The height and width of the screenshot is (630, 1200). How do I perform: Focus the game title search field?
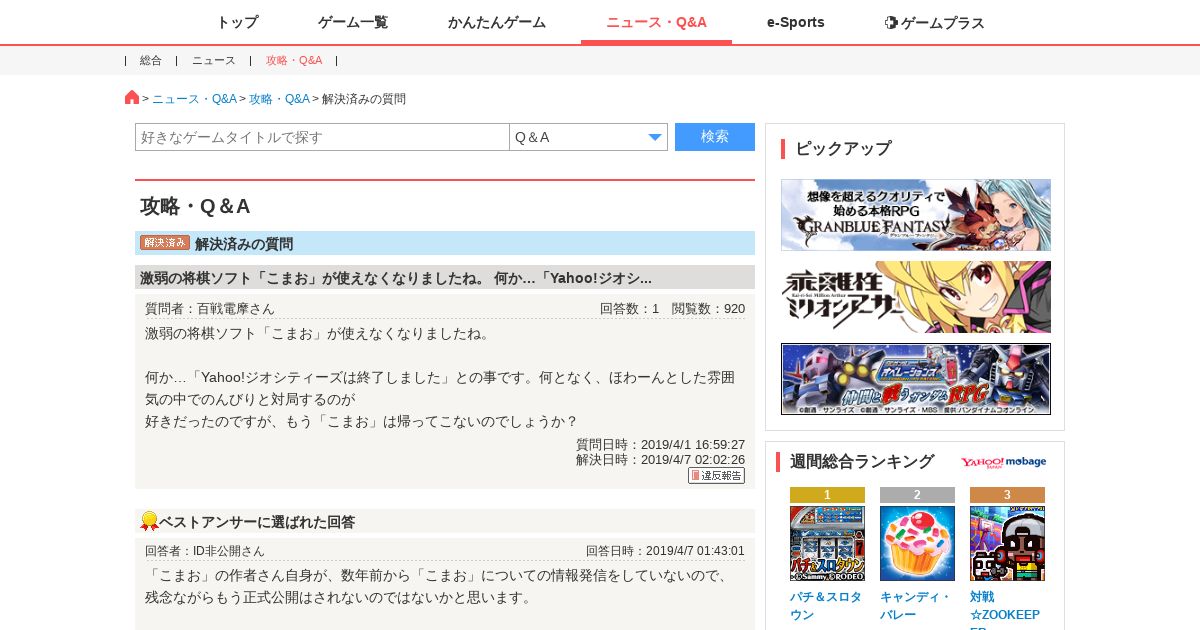322,137
